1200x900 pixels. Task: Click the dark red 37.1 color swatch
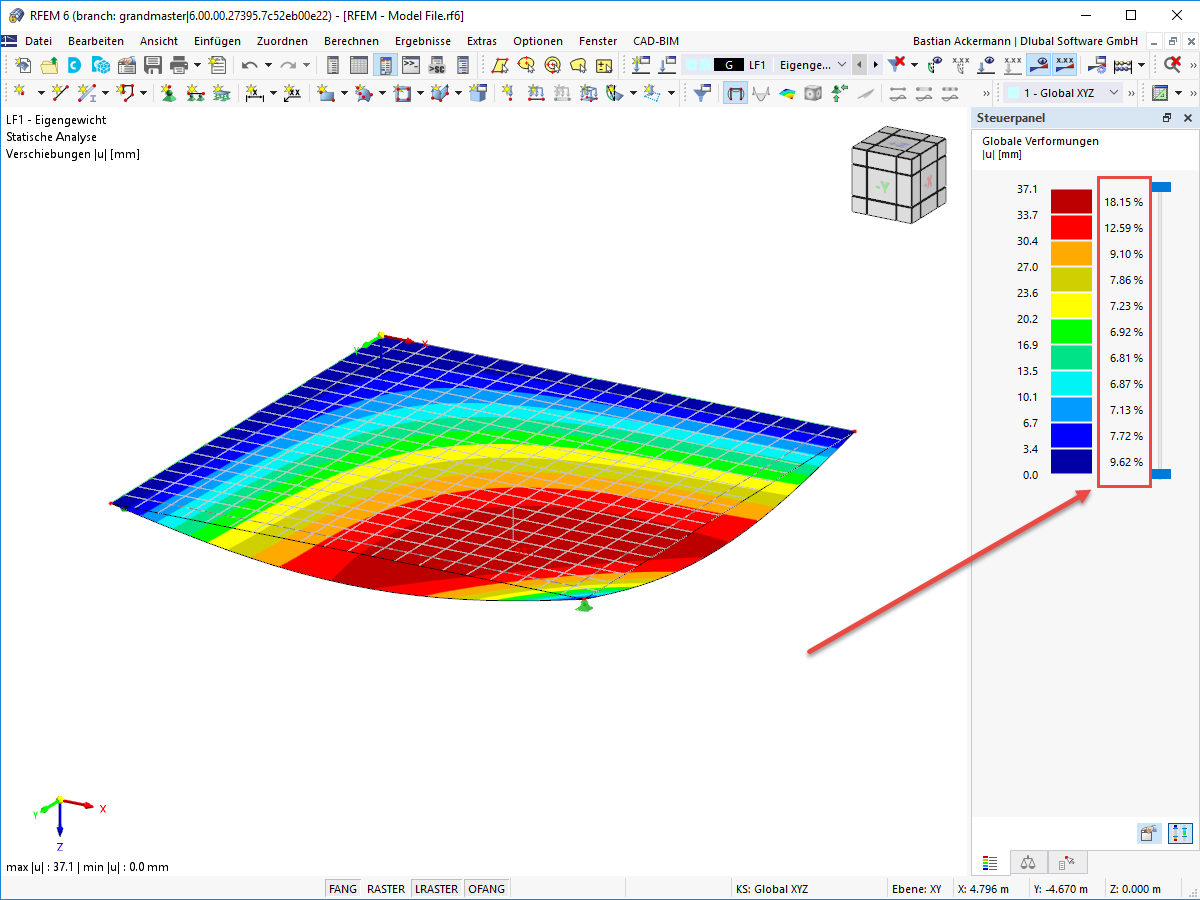[1071, 202]
